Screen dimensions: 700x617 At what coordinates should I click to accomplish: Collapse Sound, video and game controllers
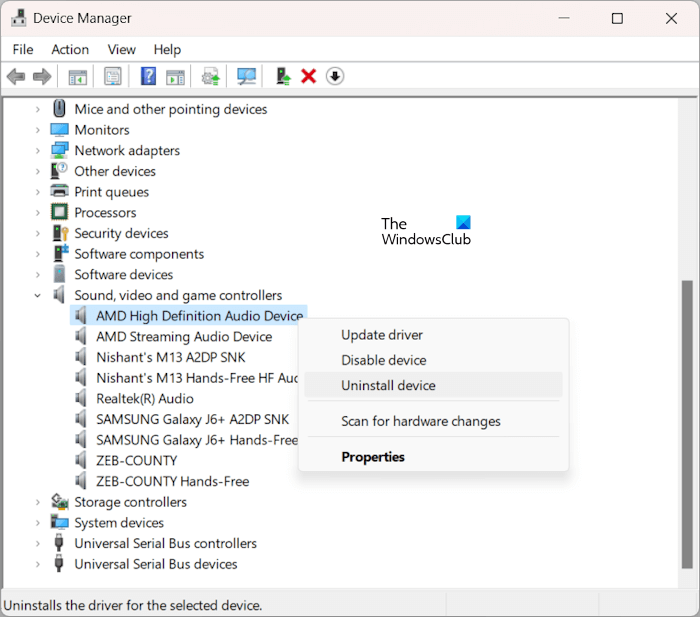click(38, 296)
